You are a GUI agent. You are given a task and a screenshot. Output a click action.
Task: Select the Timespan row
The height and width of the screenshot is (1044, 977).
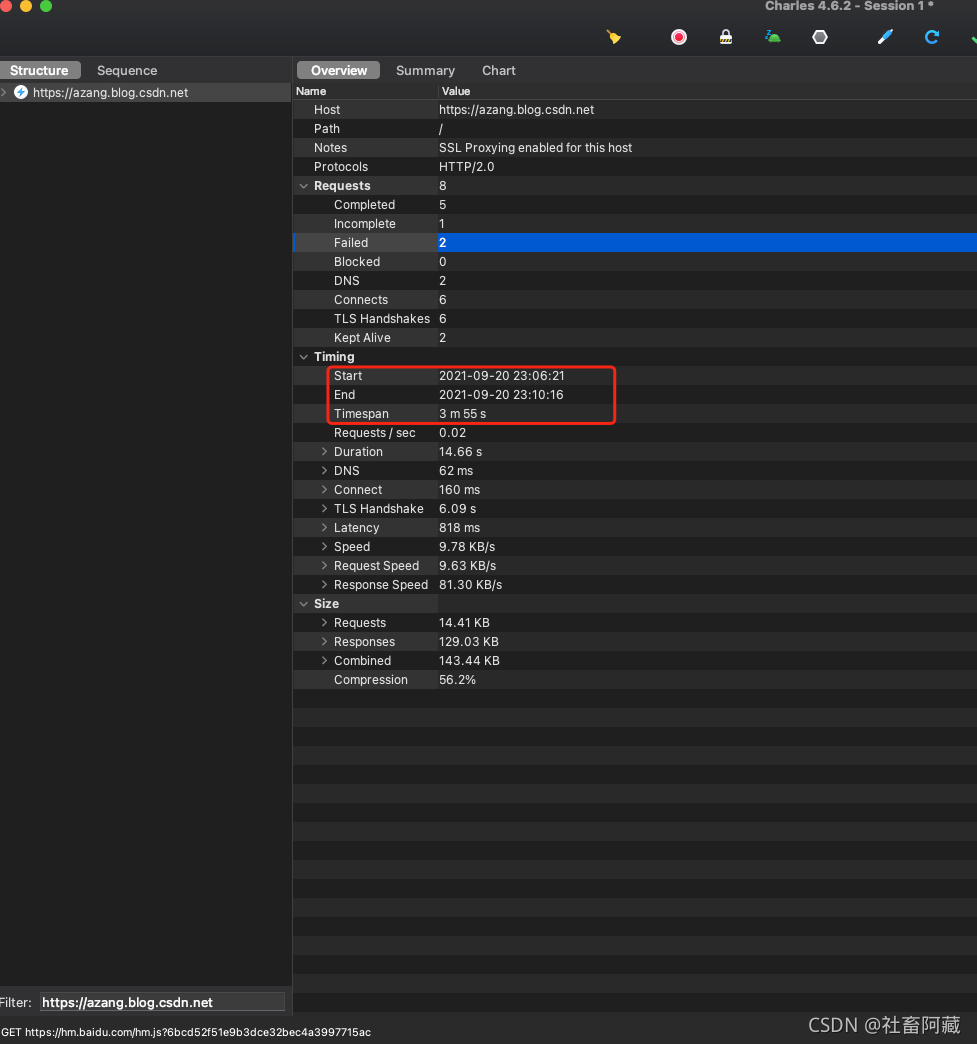point(635,413)
